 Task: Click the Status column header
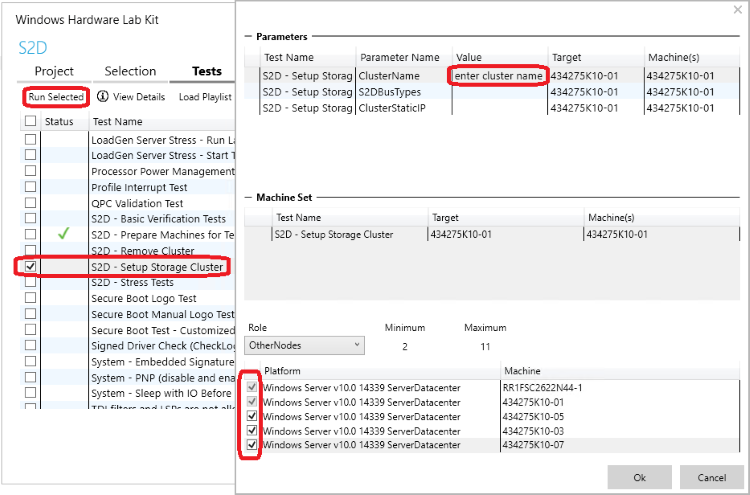coord(59,121)
